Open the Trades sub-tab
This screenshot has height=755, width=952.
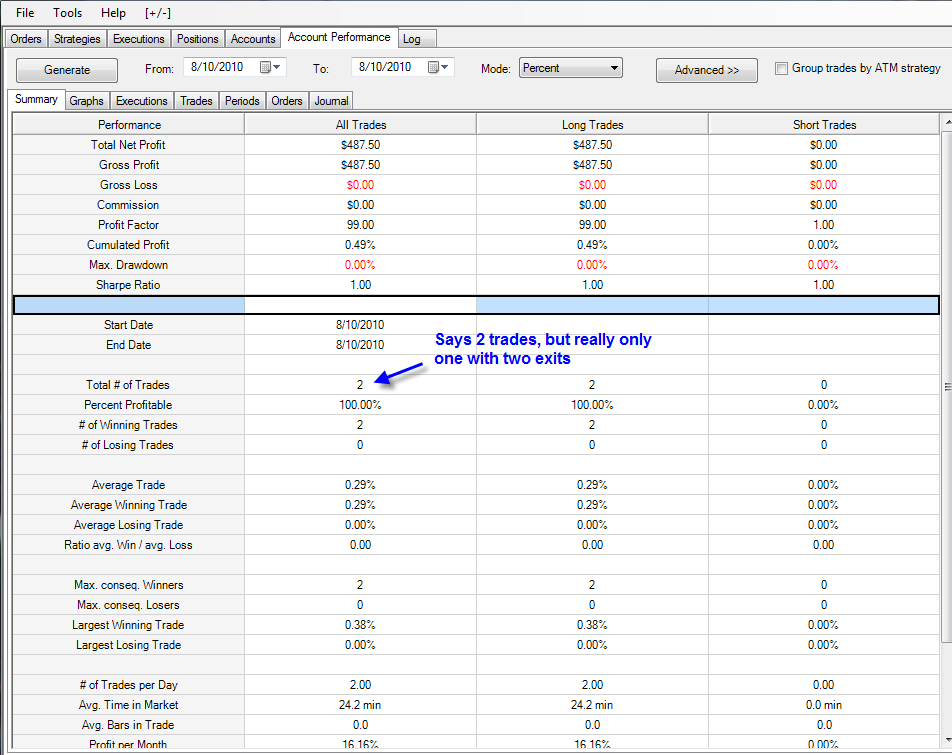coord(196,101)
